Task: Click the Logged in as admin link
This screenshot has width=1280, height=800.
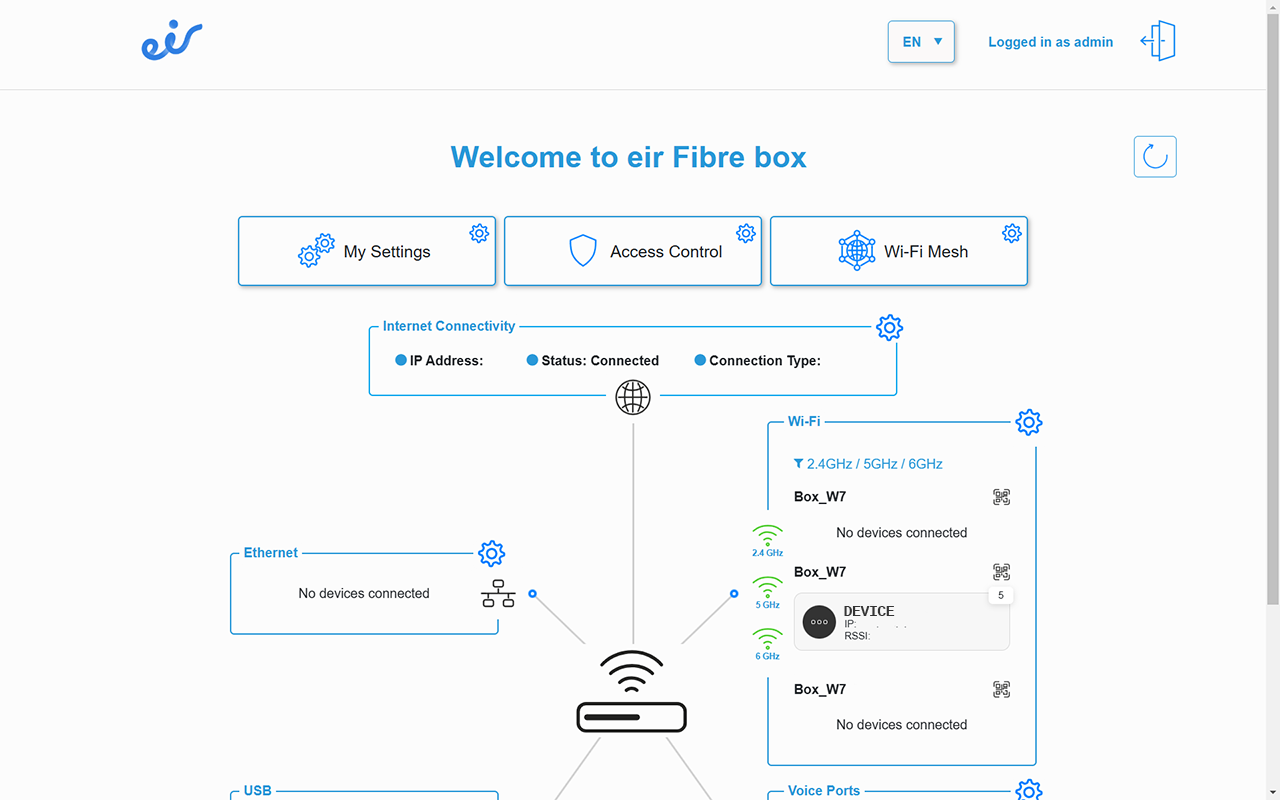Action: tap(1050, 42)
